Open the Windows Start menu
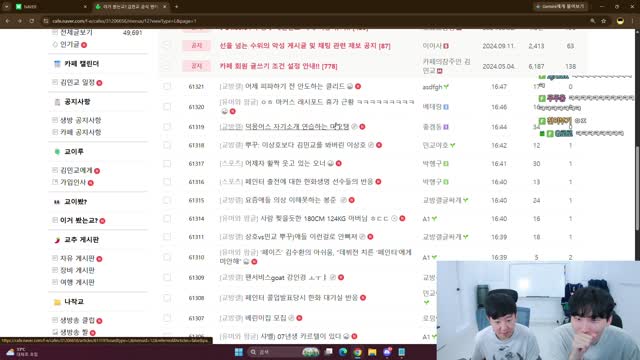 239,352
